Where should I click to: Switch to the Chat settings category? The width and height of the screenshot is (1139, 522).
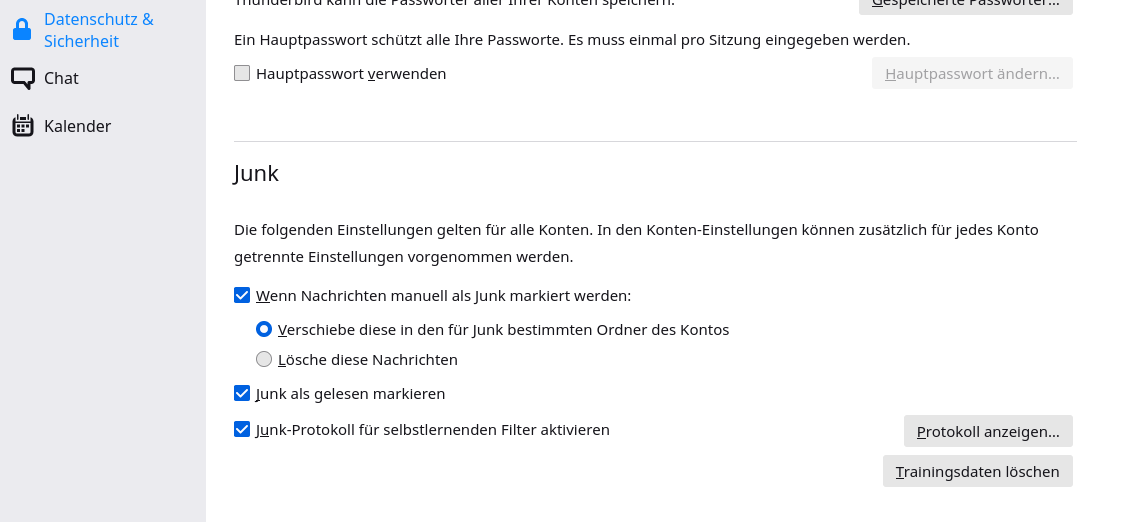point(61,78)
